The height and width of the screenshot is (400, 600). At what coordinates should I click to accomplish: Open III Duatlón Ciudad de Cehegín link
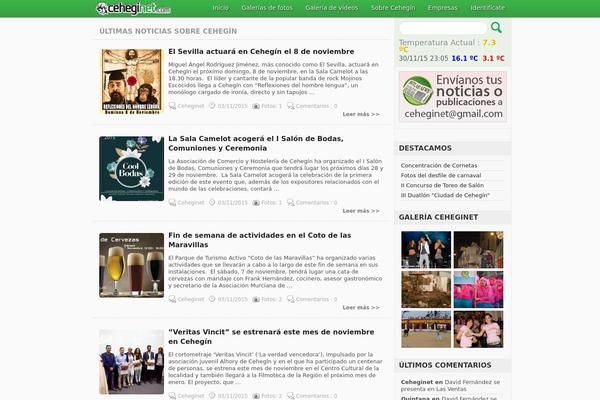(445, 195)
